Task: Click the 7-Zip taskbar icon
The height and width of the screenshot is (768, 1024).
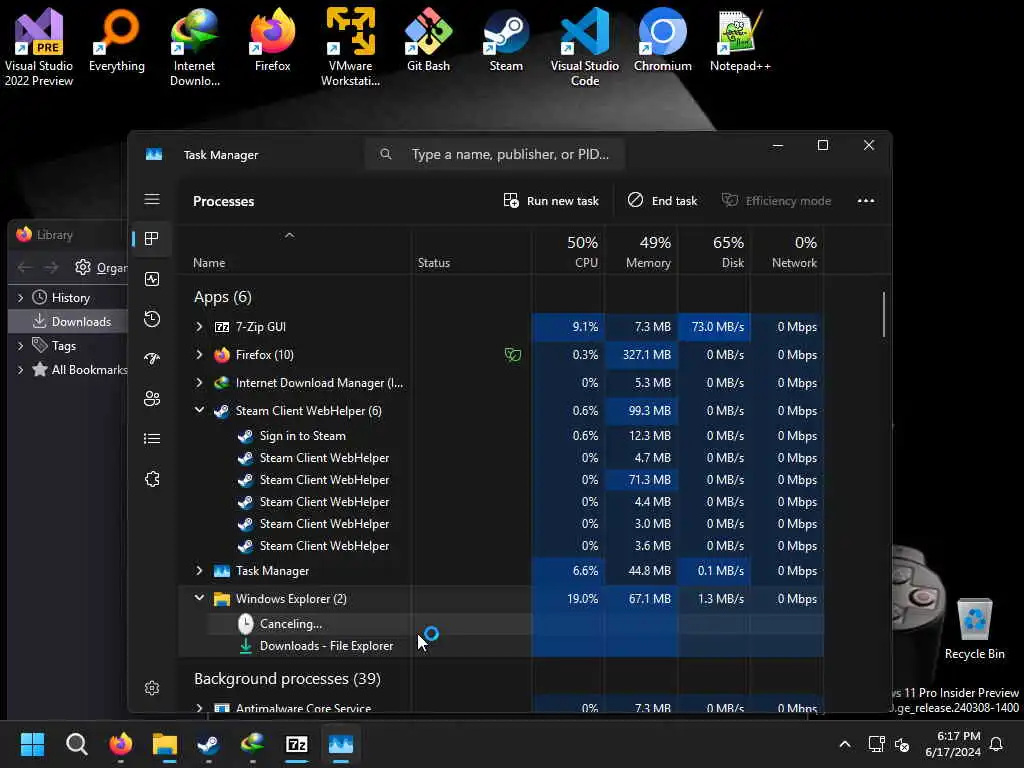Action: click(x=296, y=744)
